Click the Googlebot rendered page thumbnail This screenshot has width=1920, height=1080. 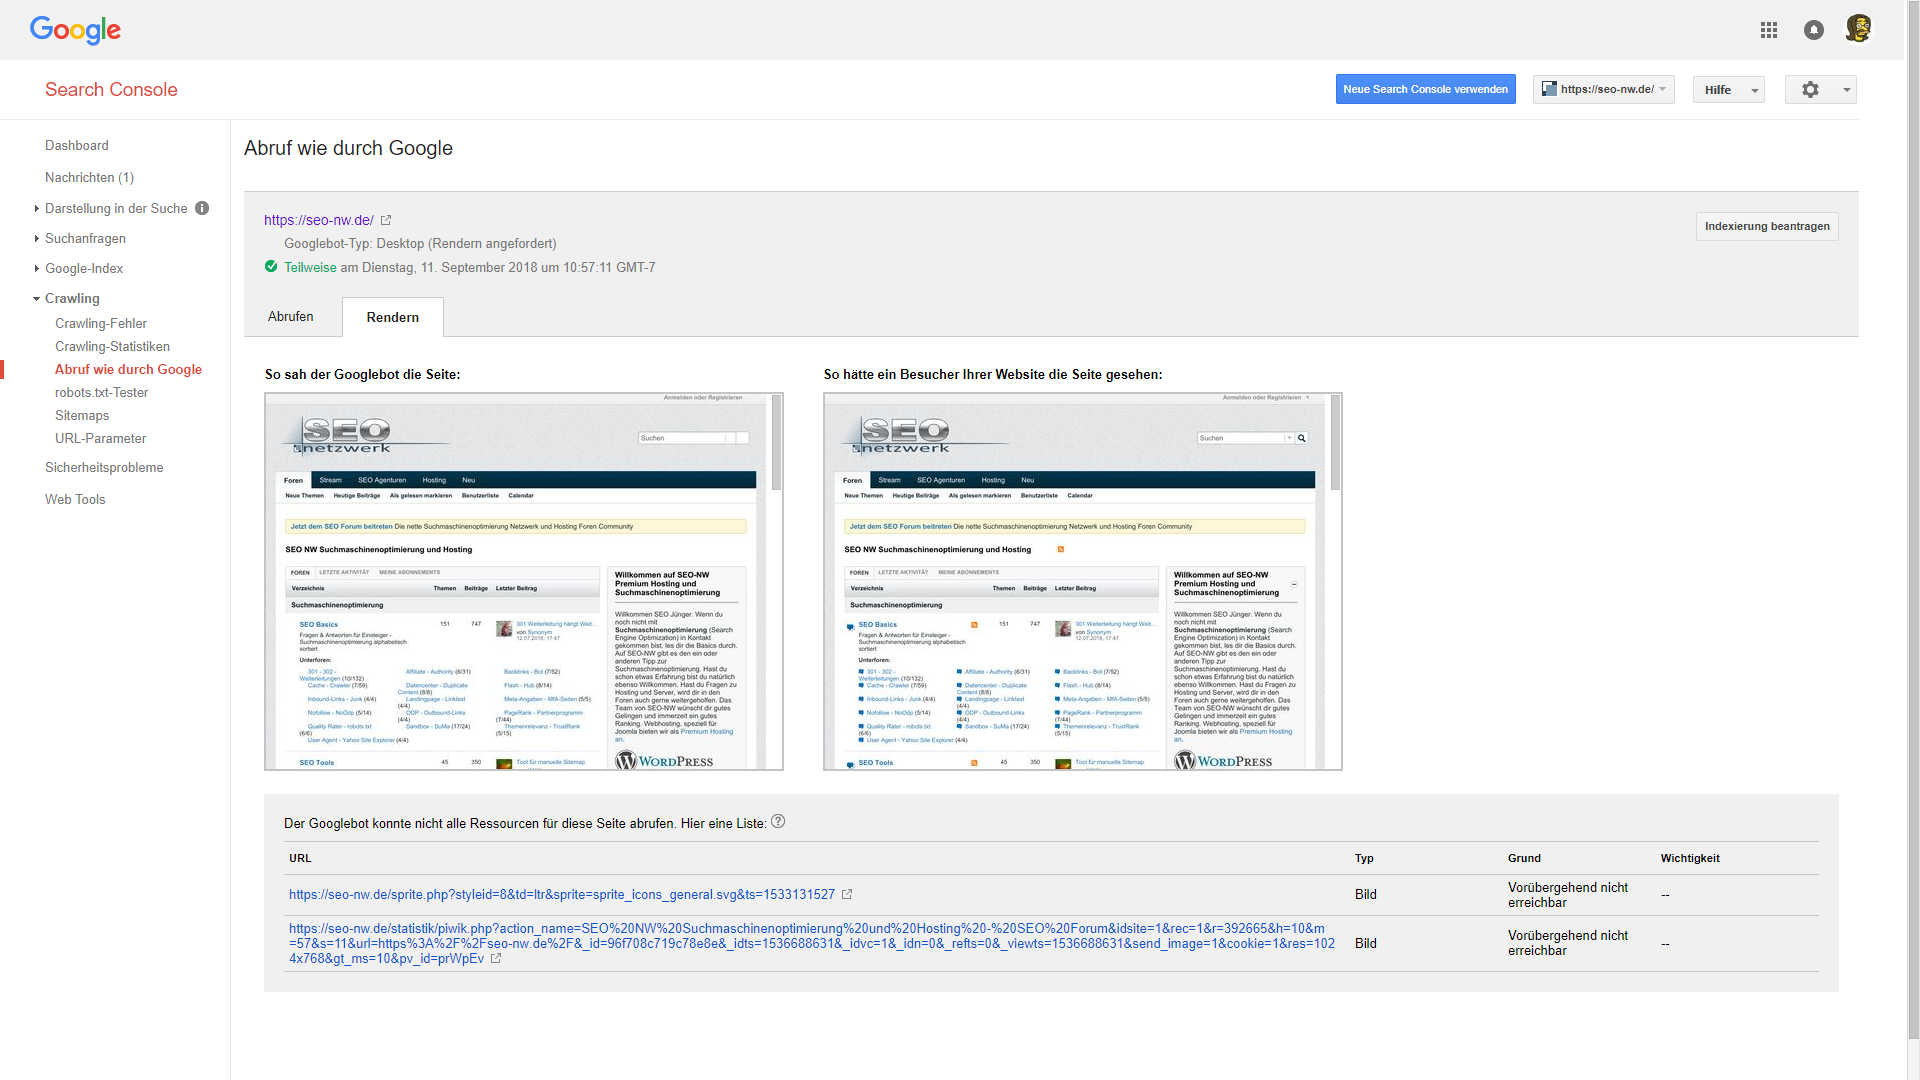coord(517,581)
